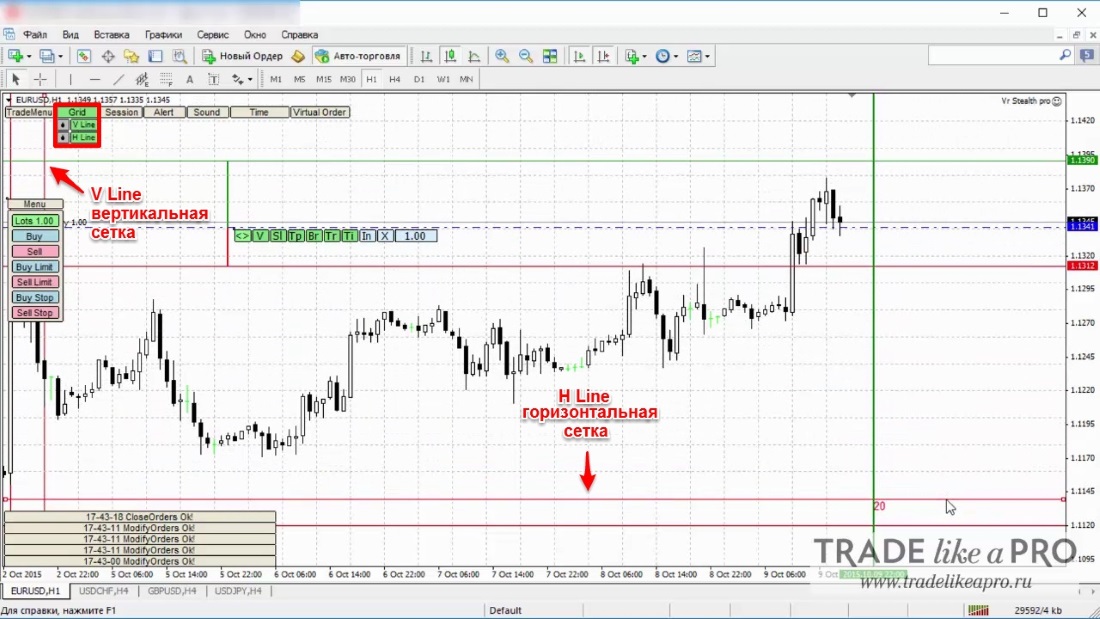The image size is (1100, 619).
Task: Click the Sell Stop button
Action: point(34,313)
